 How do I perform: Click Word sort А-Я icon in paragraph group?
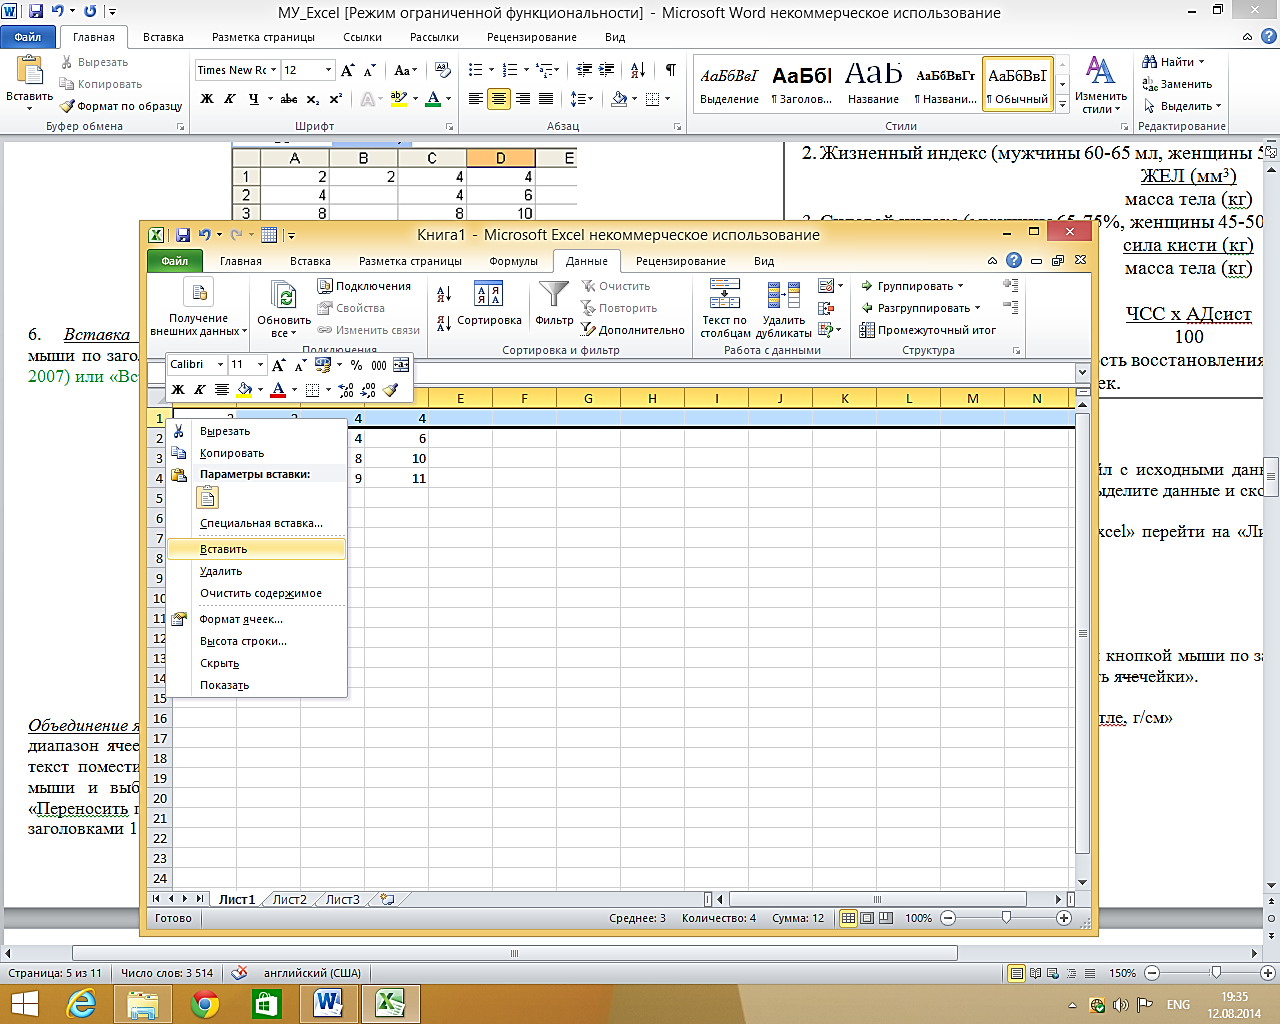point(636,70)
